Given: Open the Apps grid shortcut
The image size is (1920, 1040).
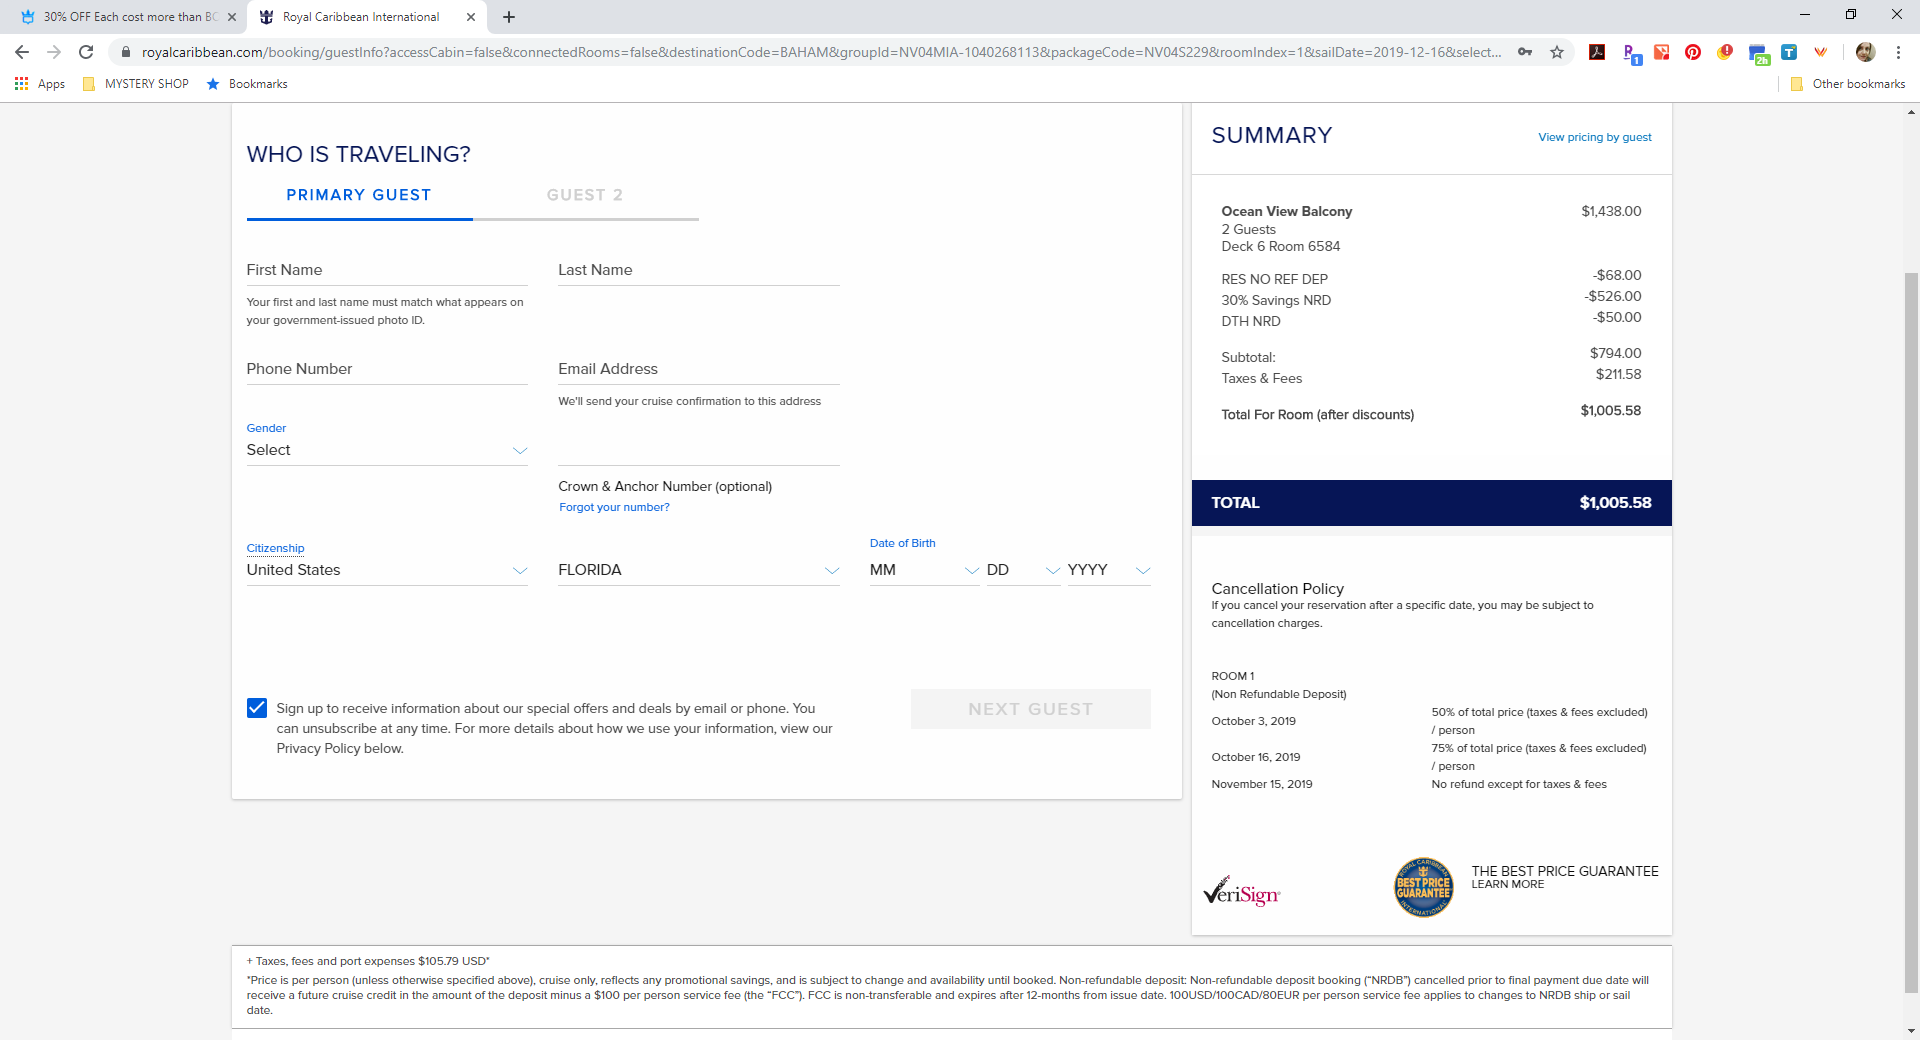Looking at the screenshot, I should (40, 84).
